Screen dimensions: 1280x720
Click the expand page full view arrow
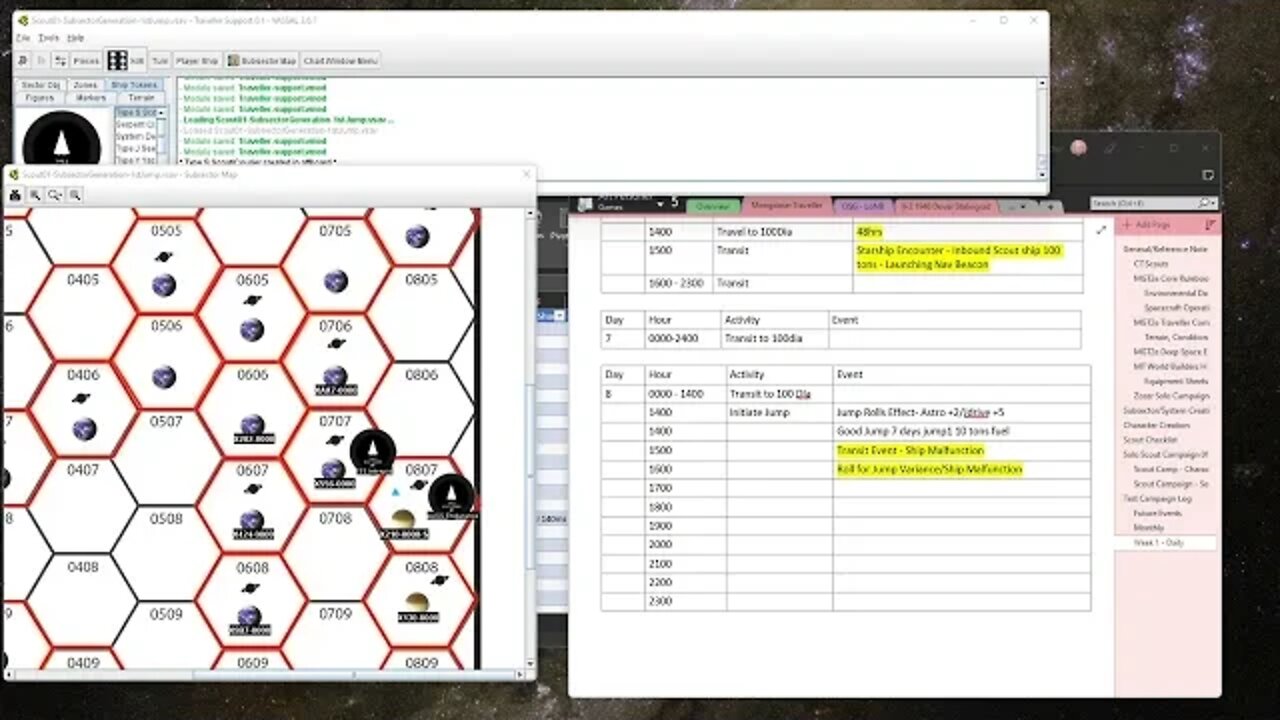coord(1101,229)
